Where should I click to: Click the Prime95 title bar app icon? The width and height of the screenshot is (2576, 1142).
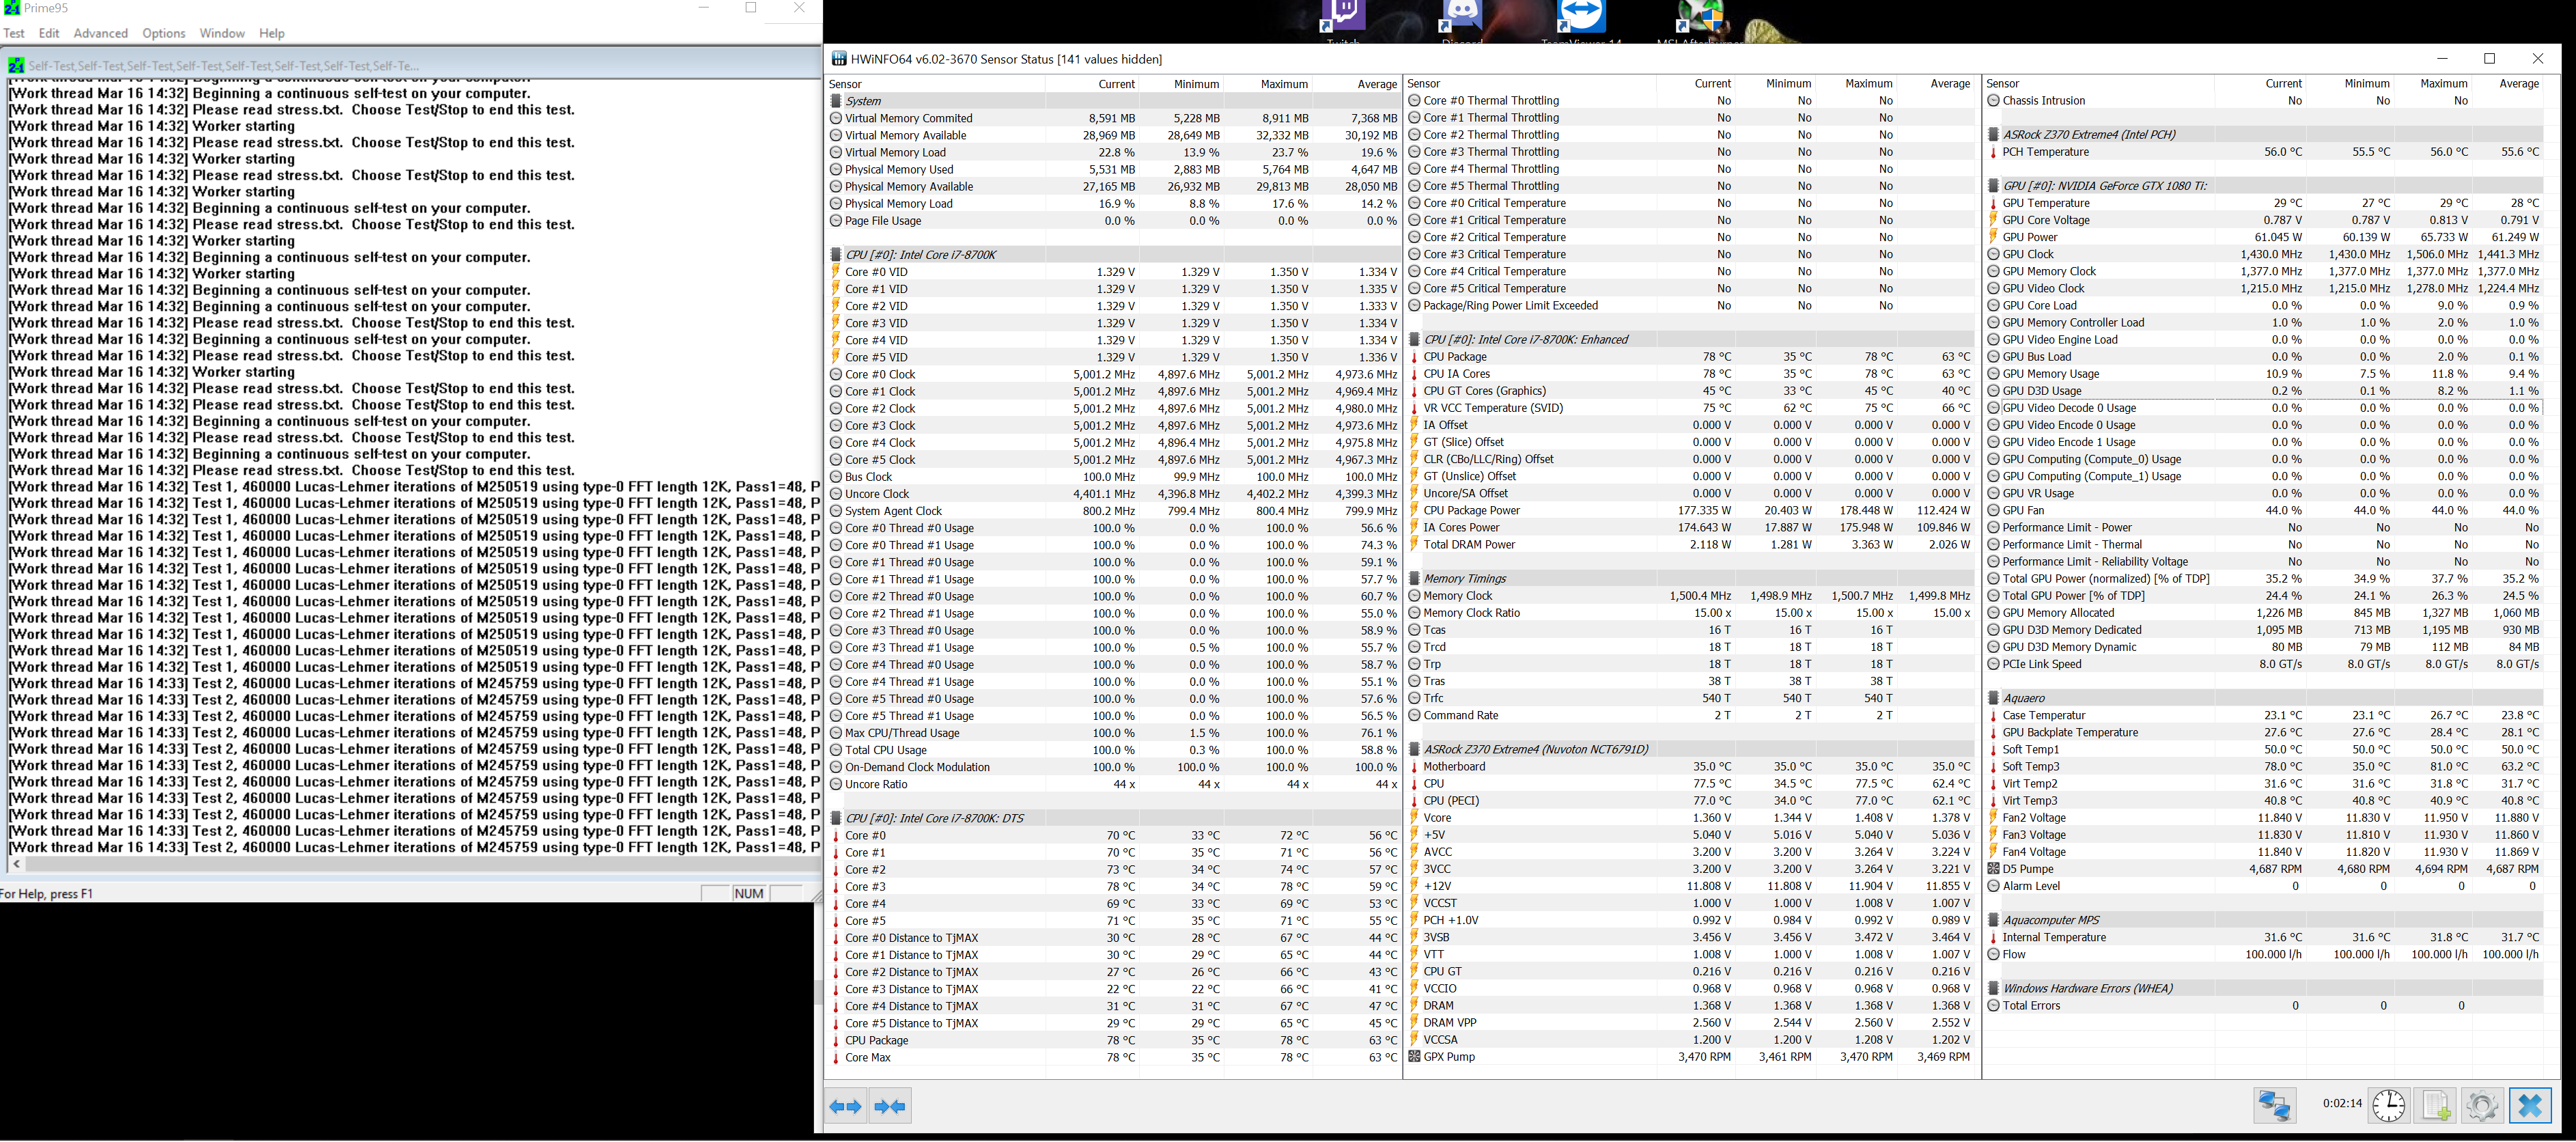tap(11, 8)
